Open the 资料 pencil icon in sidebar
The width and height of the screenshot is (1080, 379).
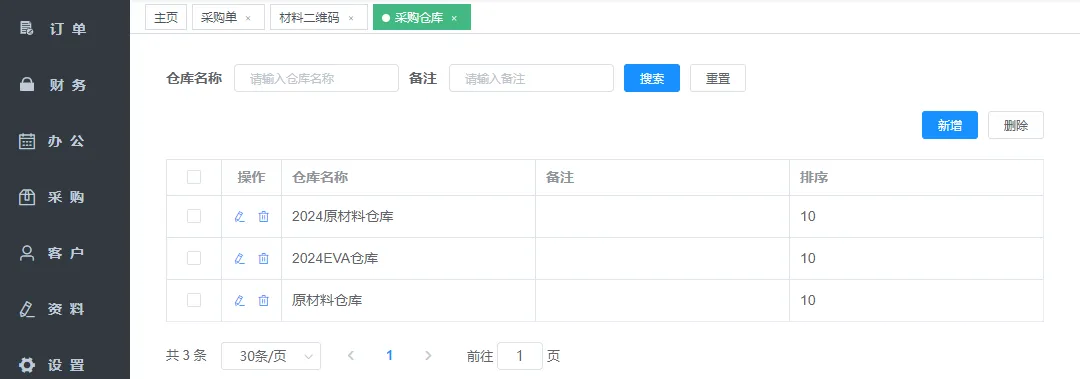point(26,309)
